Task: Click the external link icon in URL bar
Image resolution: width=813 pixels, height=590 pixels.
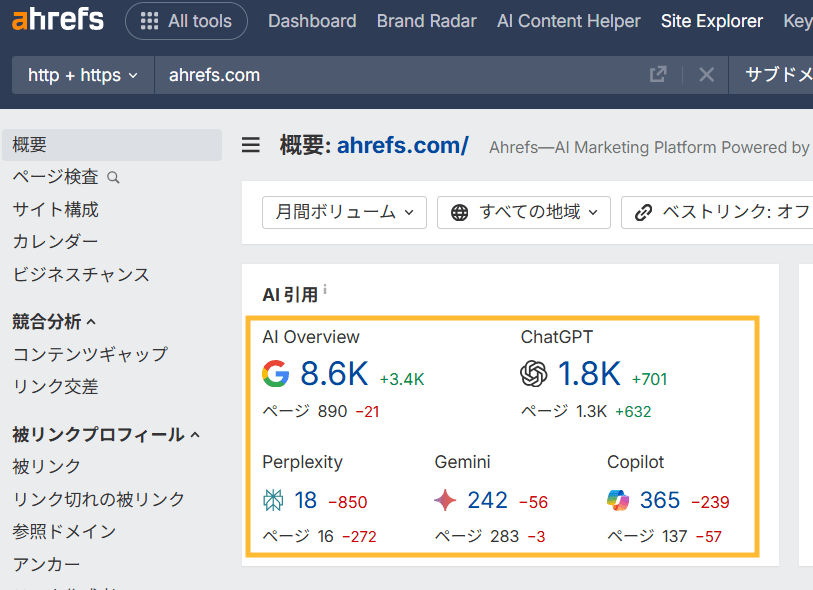Action: pyautogui.click(x=658, y=74)
